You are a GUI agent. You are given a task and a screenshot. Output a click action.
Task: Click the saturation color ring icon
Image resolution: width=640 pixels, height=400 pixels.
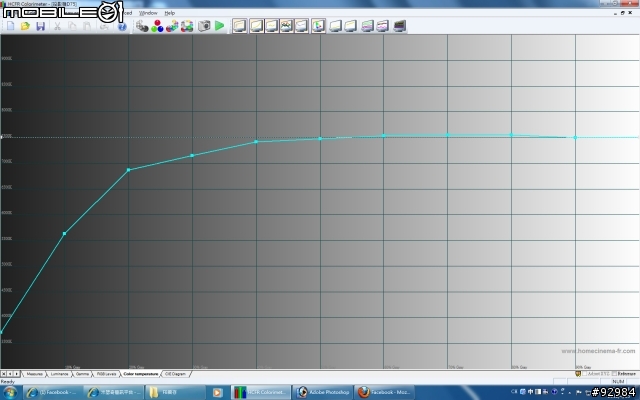tap(187, 26)
